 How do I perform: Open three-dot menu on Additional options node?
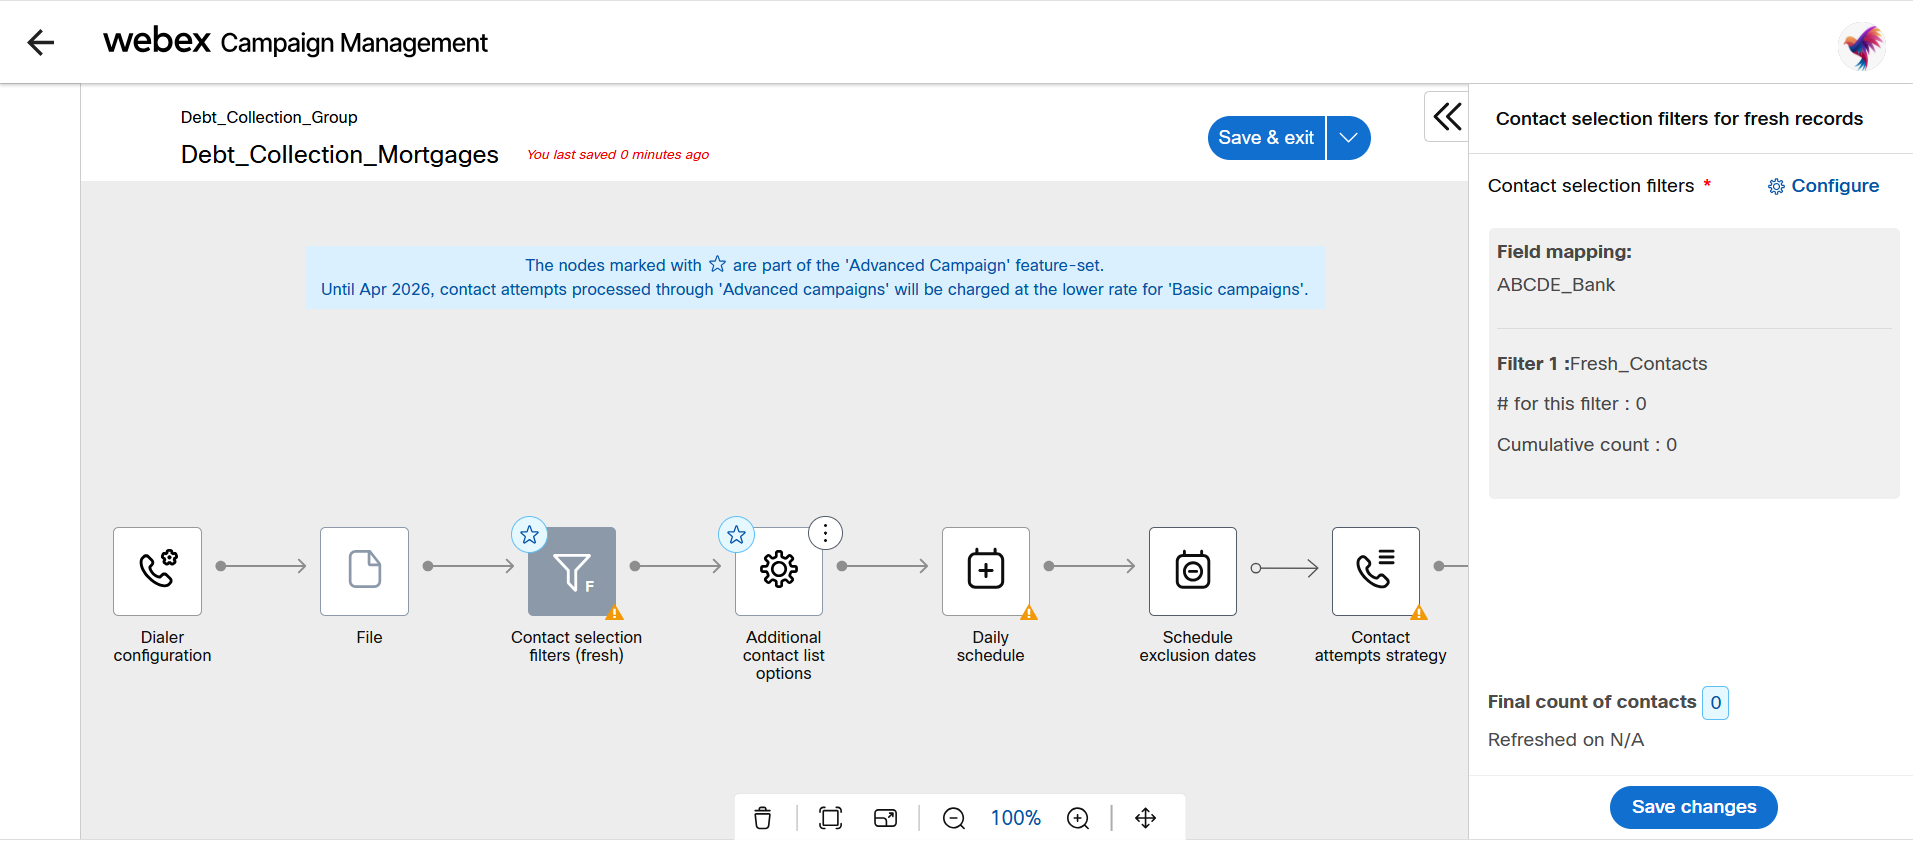tap(825, 533)
